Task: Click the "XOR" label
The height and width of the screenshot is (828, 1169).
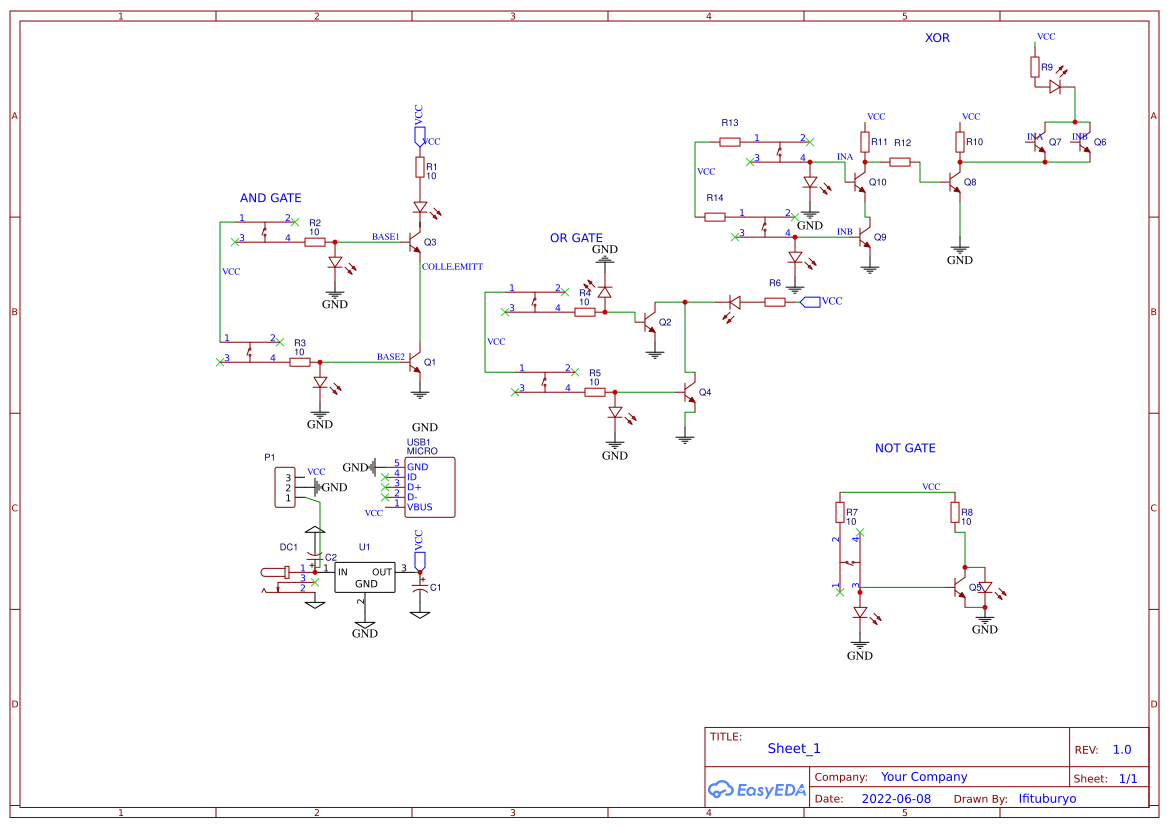Action: tap(937, 38)
